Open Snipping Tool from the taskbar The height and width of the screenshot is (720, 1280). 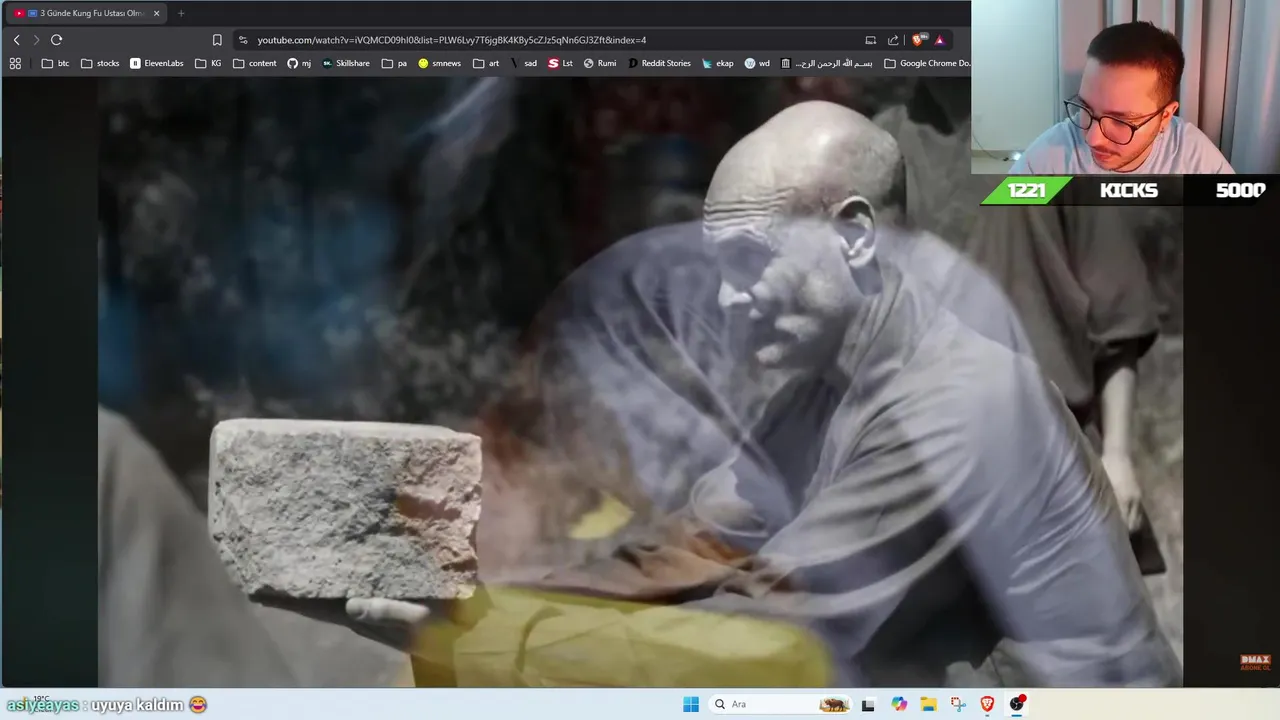tap(958, 704)
